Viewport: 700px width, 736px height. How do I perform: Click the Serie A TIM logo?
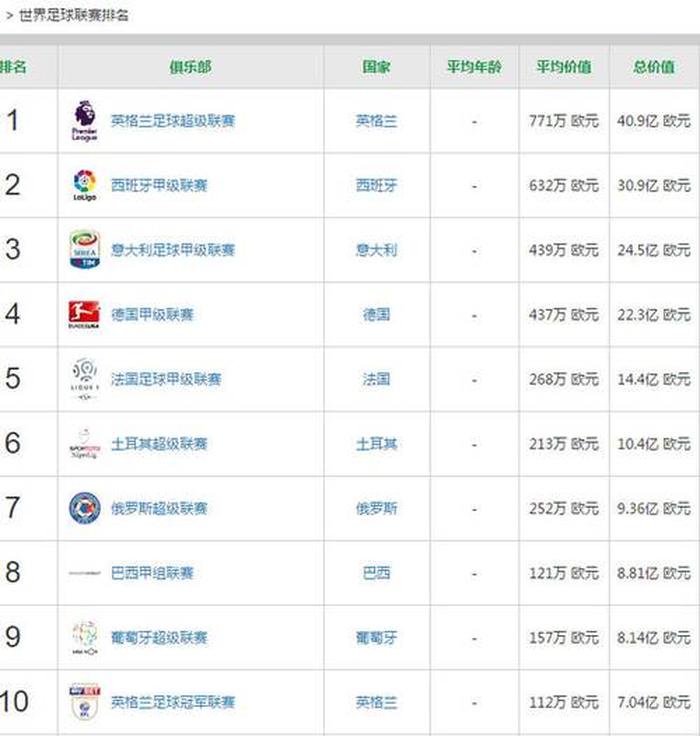tap(85, 250)
